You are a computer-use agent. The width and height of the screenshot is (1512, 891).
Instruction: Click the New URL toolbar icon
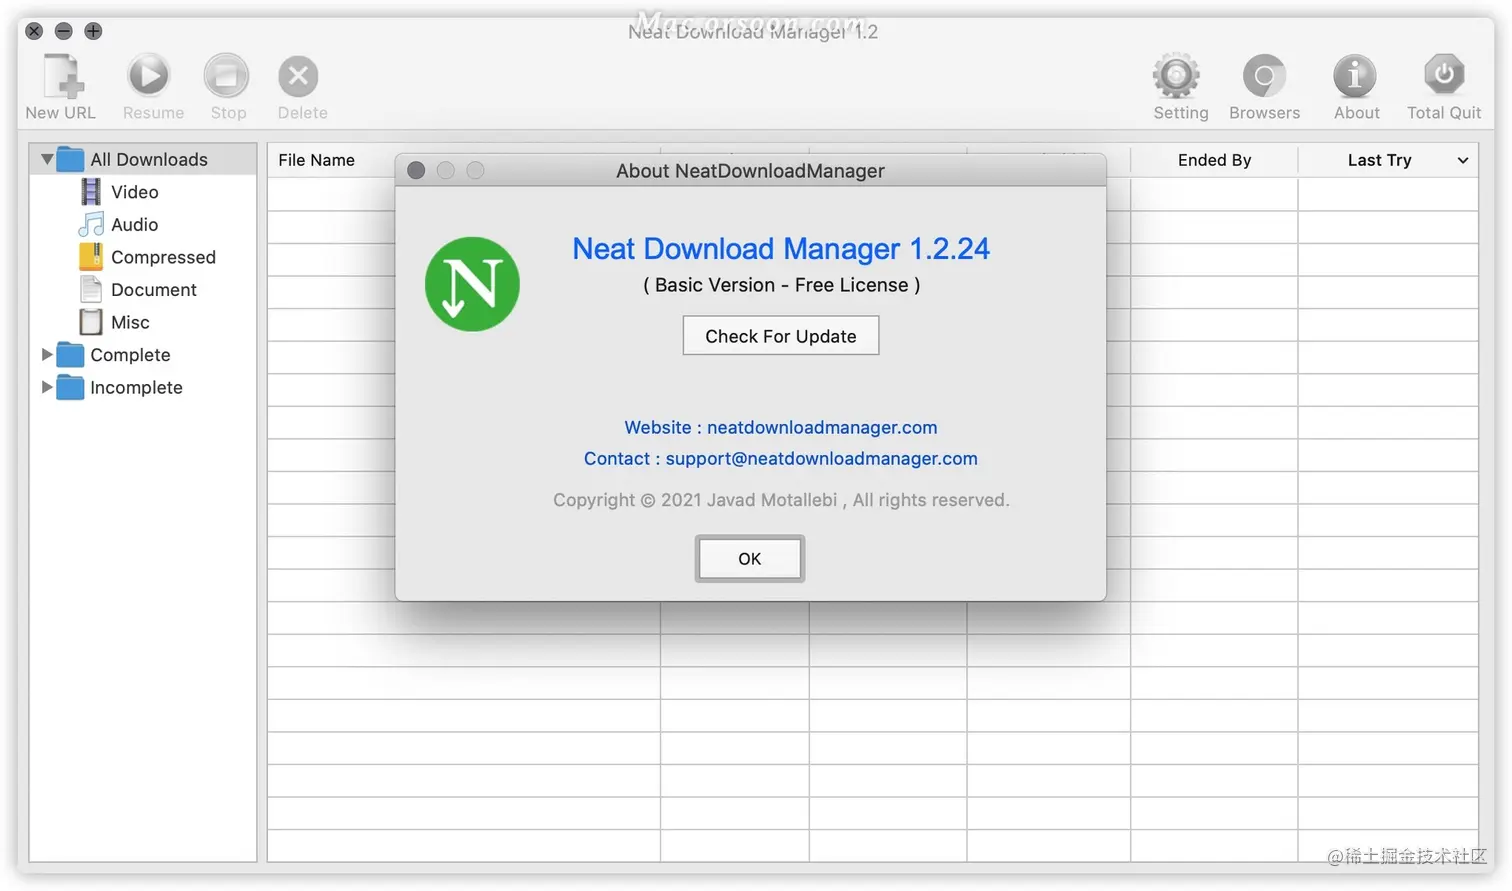point(61,77)
